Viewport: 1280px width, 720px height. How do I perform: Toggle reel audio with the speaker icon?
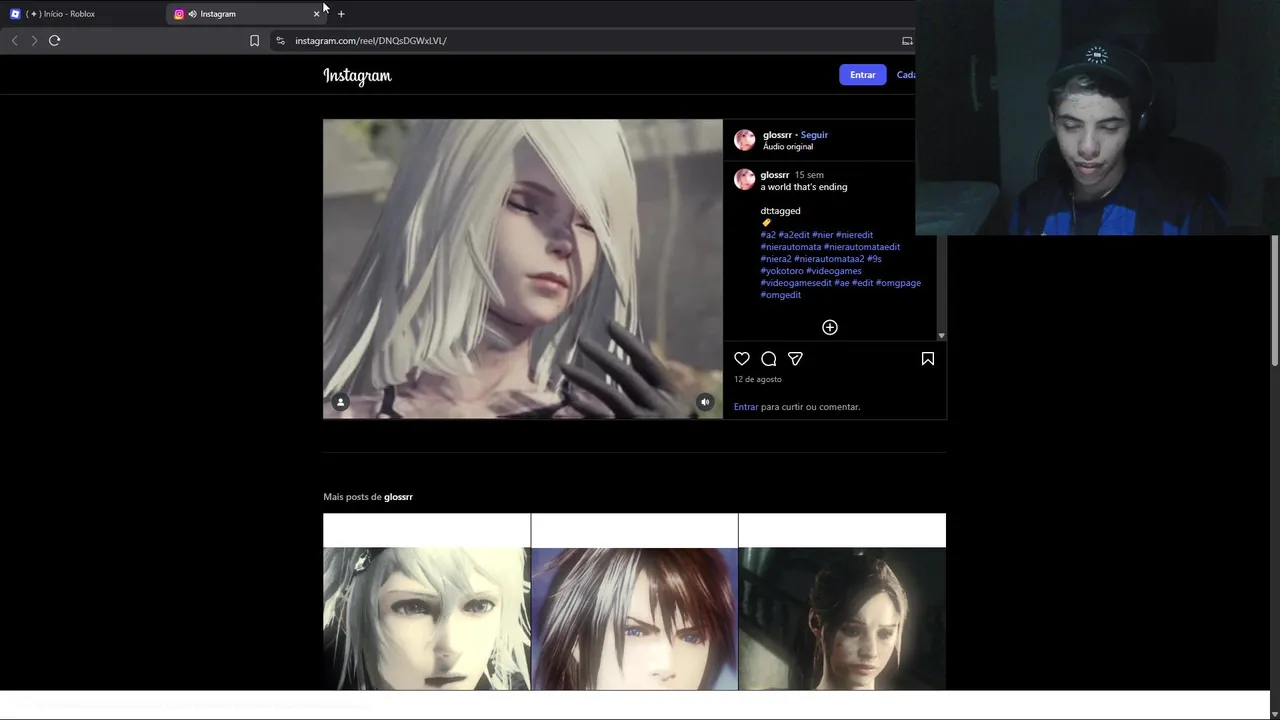[x=705, y=402]
